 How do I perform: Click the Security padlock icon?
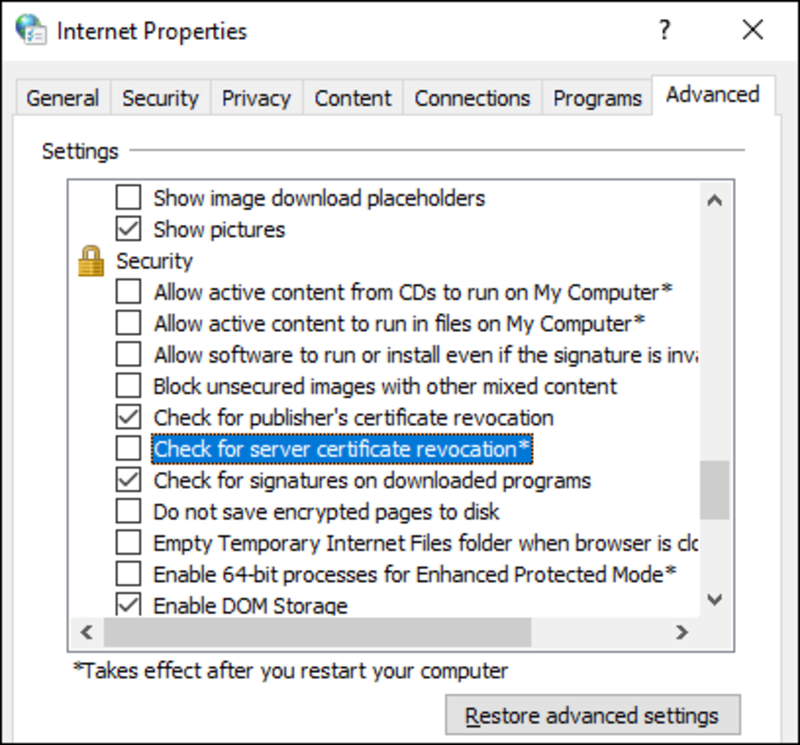(91, 262)
